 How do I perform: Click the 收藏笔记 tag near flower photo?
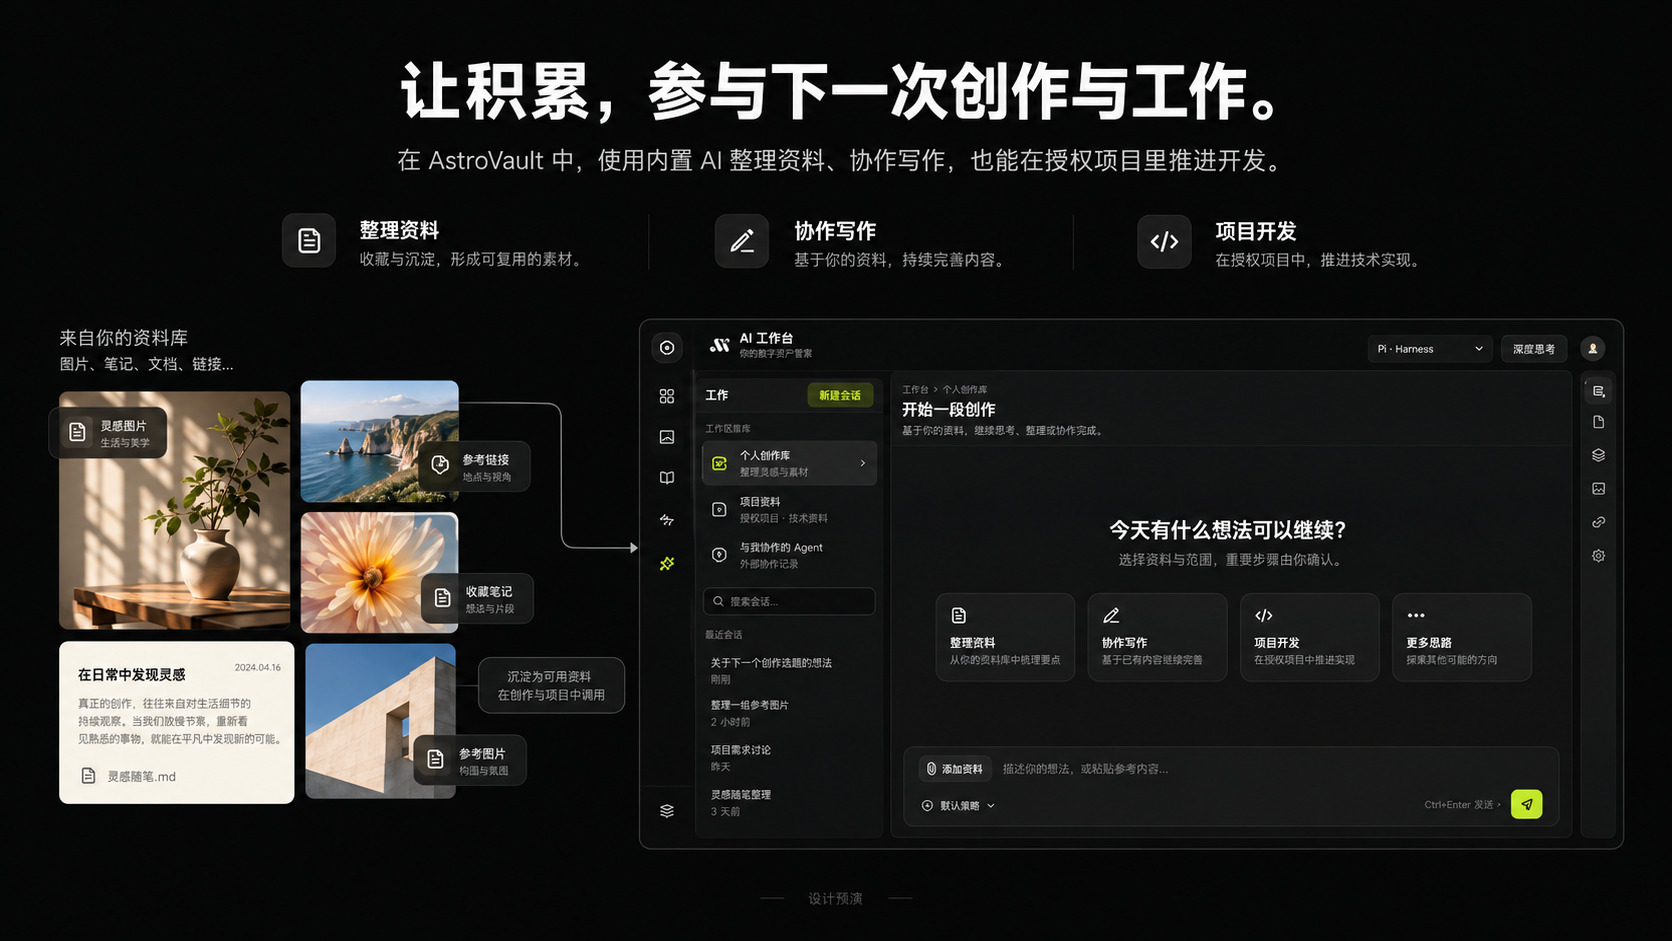[x=477, y=599]
